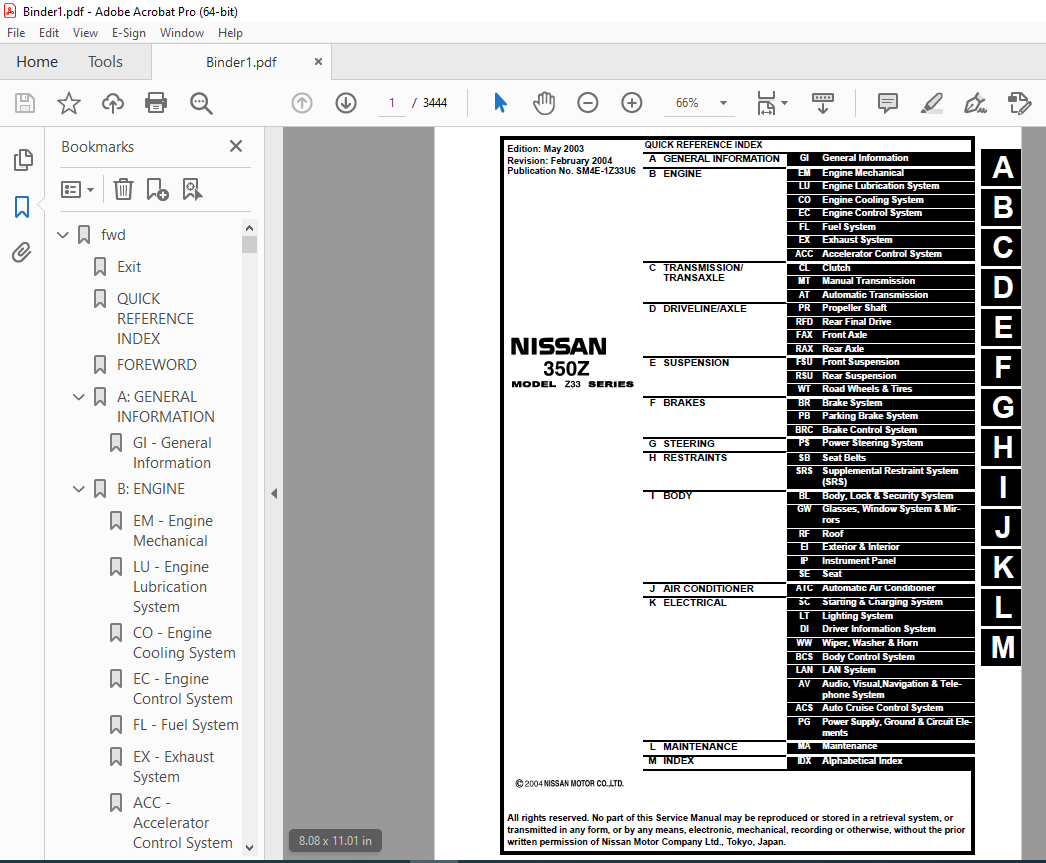This screenshot has height=863, width=1046.
Task: Click Manual Transmission in the index
Action: pos(868,281)
